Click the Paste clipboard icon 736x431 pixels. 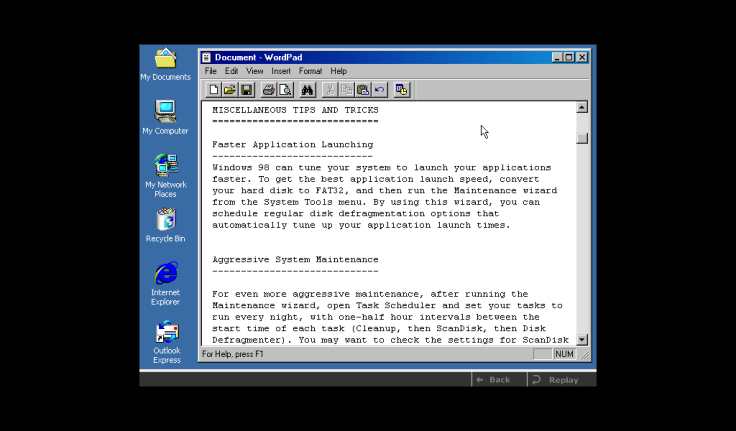tap(363, 90)
